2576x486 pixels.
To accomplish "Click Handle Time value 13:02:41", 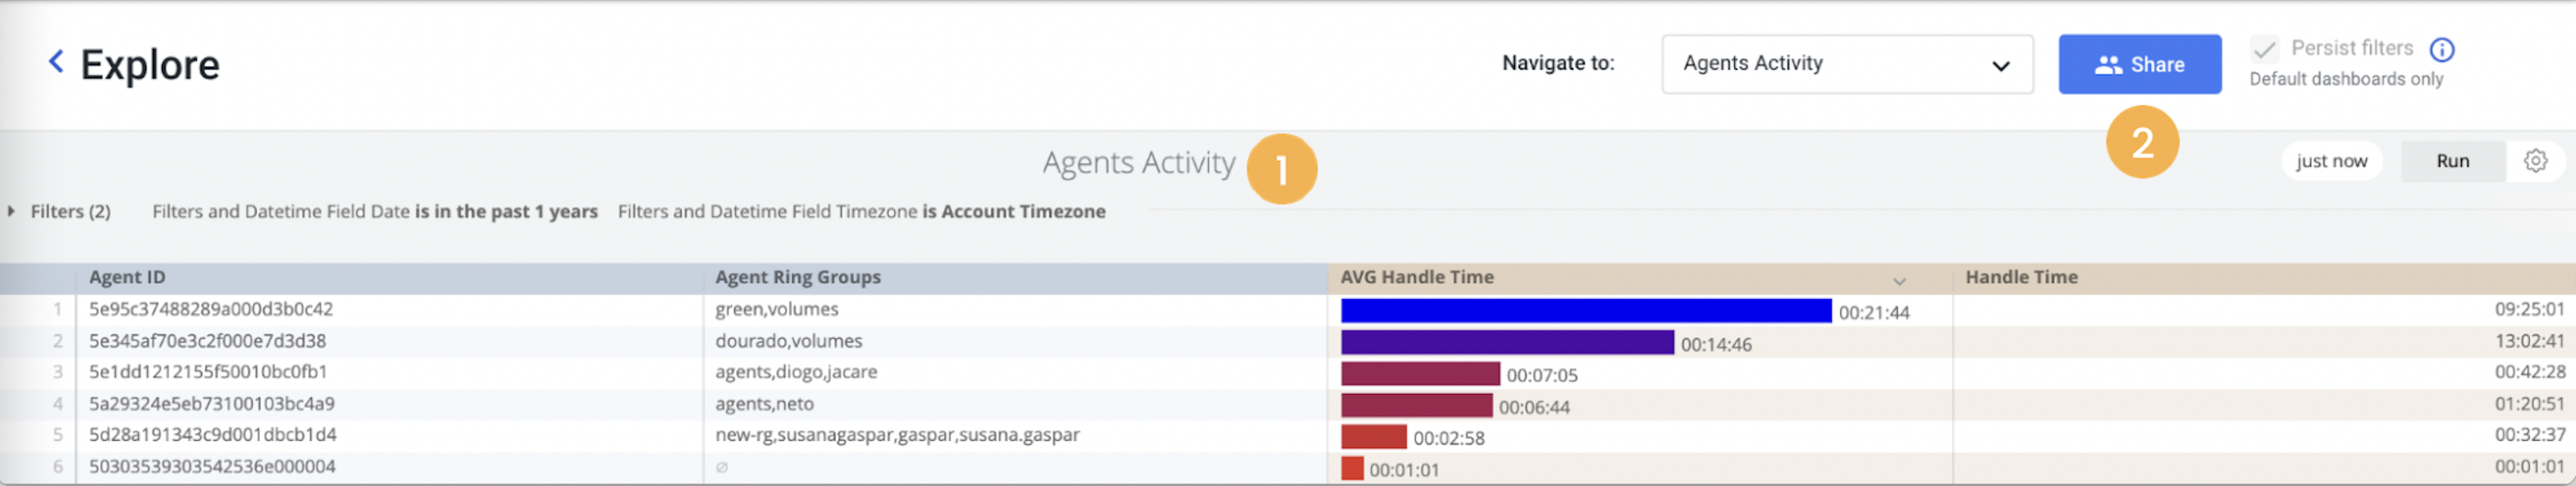I will tap(2529, 341).
